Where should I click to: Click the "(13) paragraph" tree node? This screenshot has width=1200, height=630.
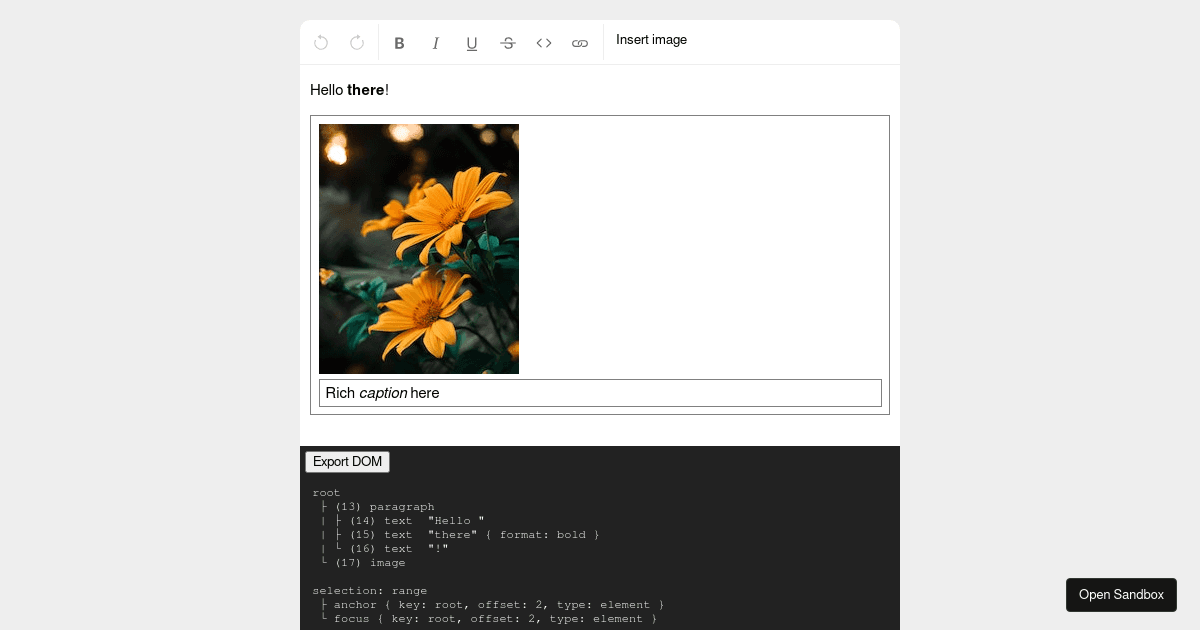point(384,507)
